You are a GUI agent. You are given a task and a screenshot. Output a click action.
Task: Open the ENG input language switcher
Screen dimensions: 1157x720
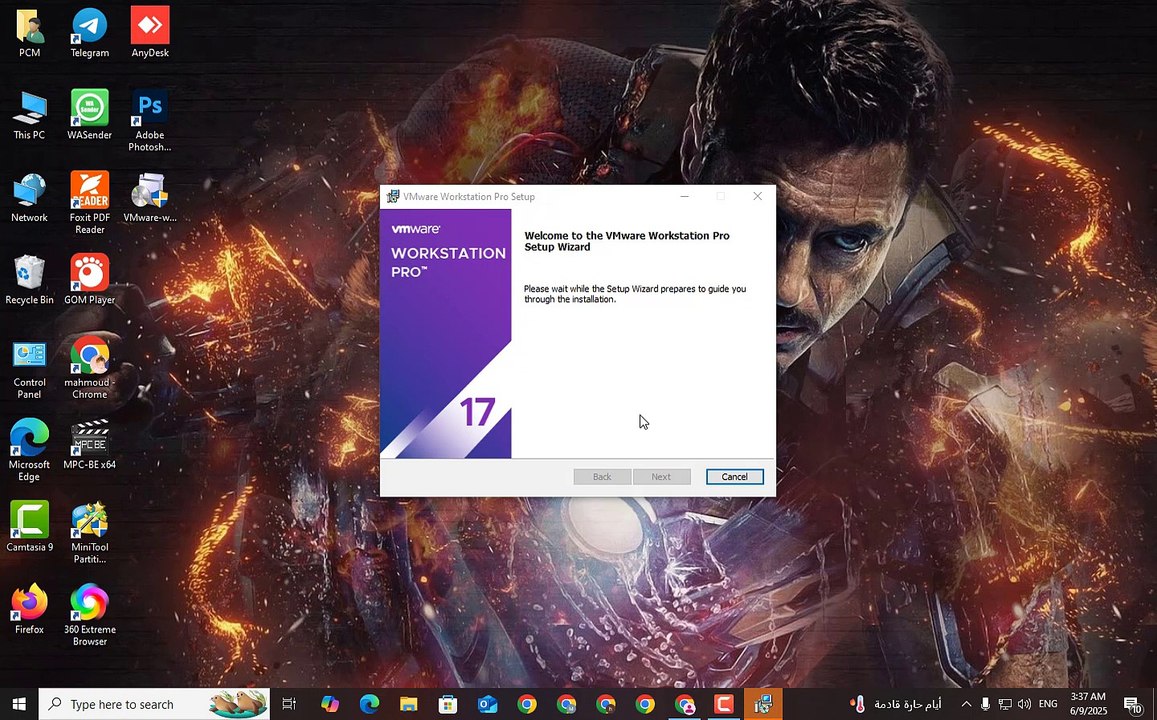(1048, 704)
